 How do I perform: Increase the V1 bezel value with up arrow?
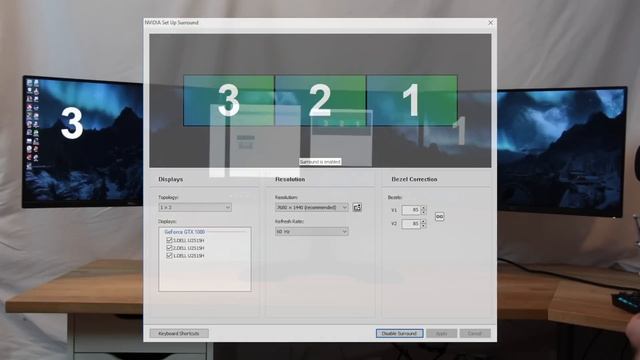pos(423,207)
